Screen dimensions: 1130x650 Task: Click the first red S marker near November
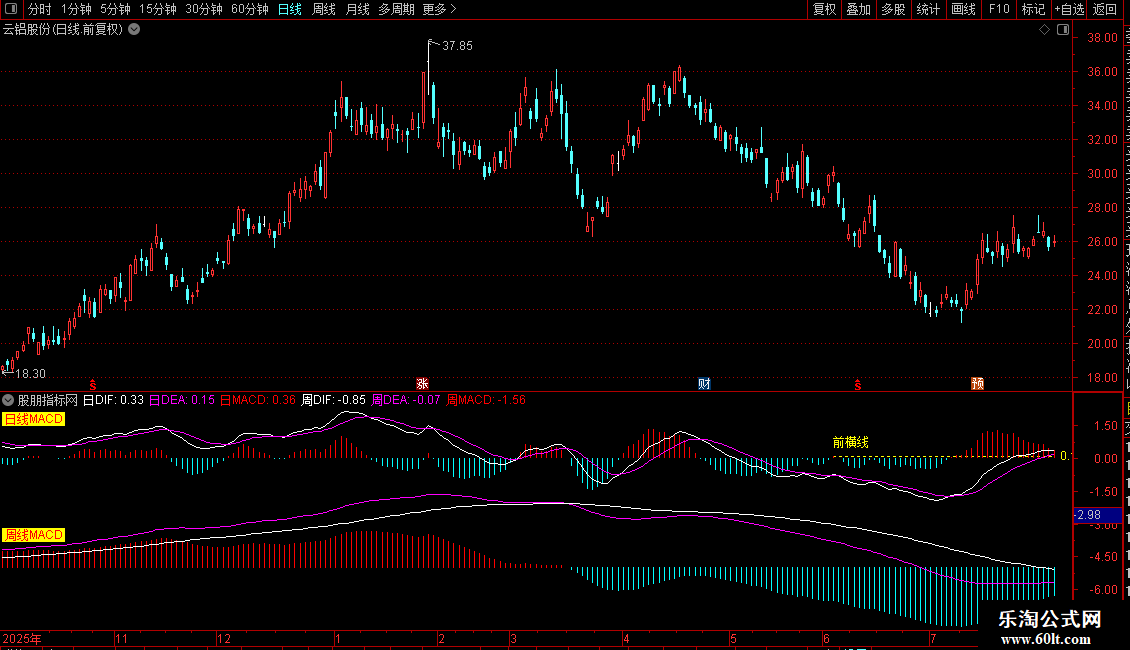point(93,385)
